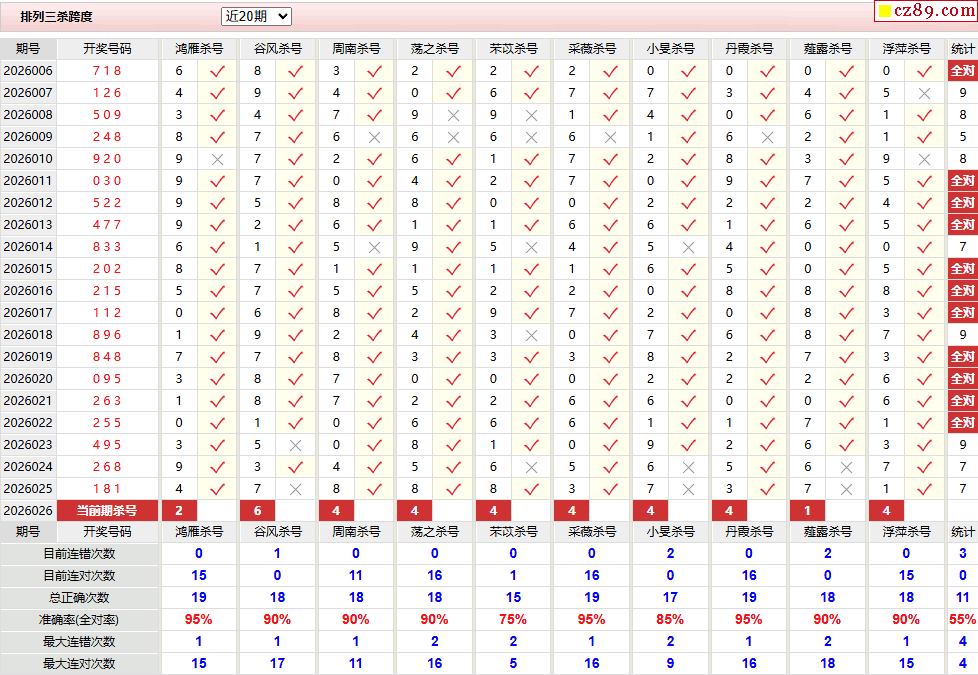
Task: Click red current kill number 2 under 鸿雁杀号
Action: 179,510
